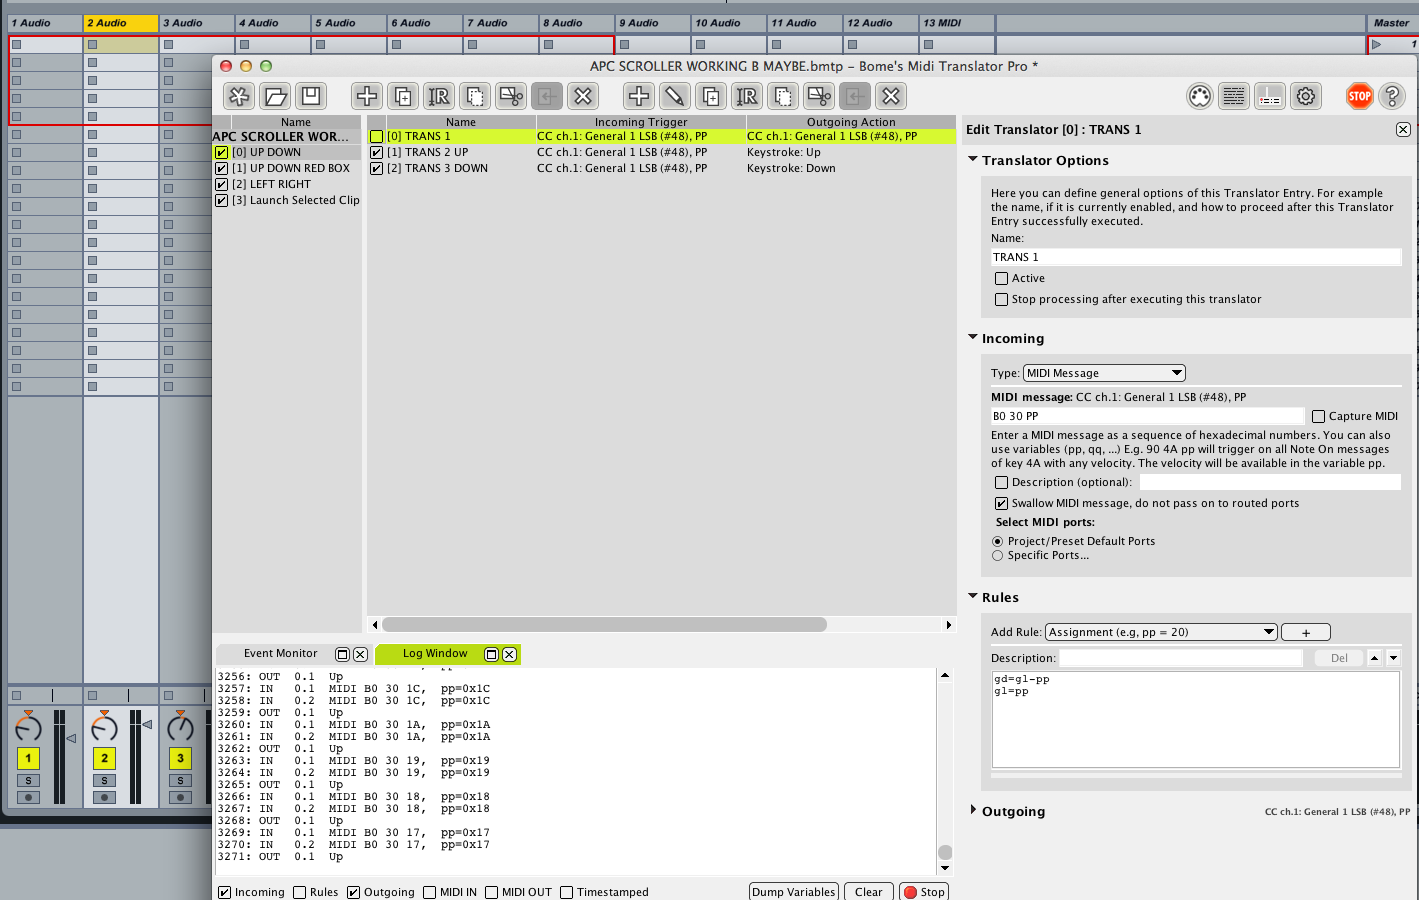The image size is (1419, 900).
Task: Detach the Event Monitor panel
Action: click(342, 654)
